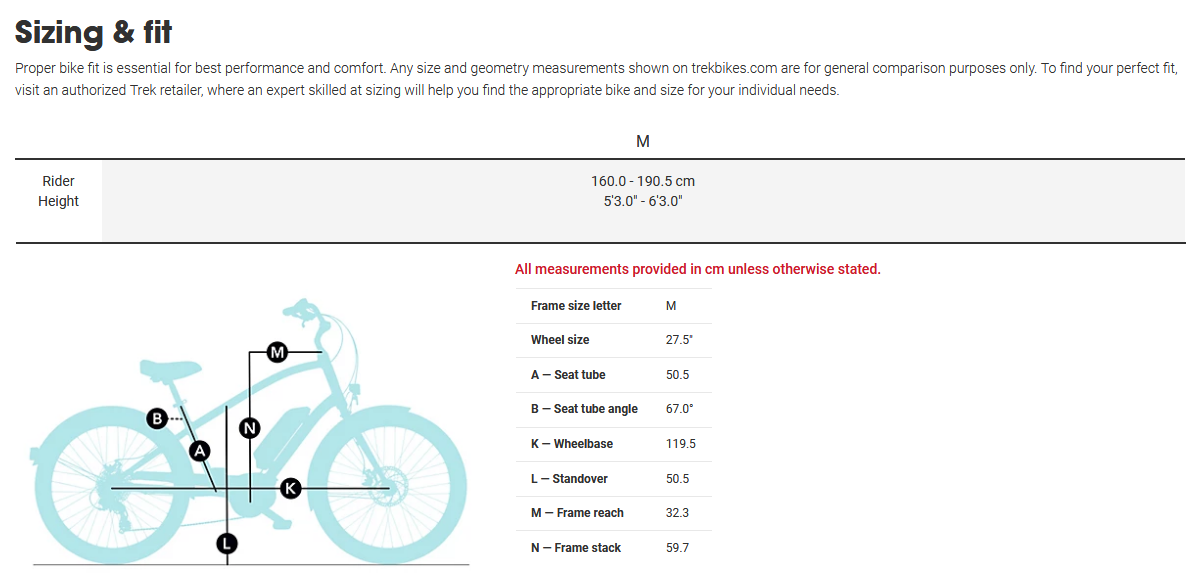Screen dimensions: 1200x580
Task: Click the Rider Height row label
Action: 58,191
